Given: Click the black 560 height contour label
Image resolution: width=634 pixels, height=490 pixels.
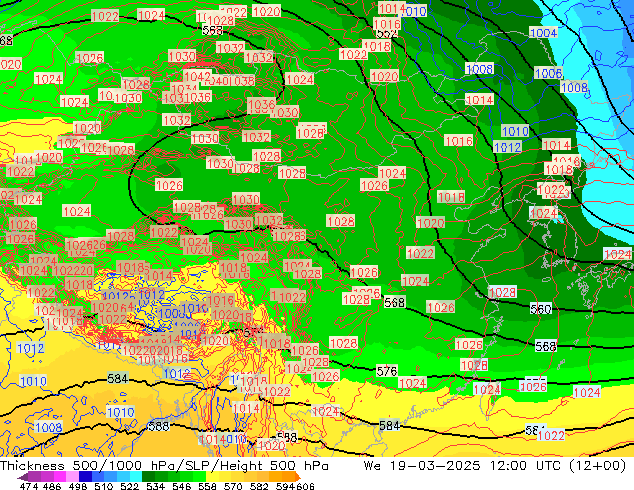Looking at the screenshot, I should pyautogui.click(x=541, y=309).
